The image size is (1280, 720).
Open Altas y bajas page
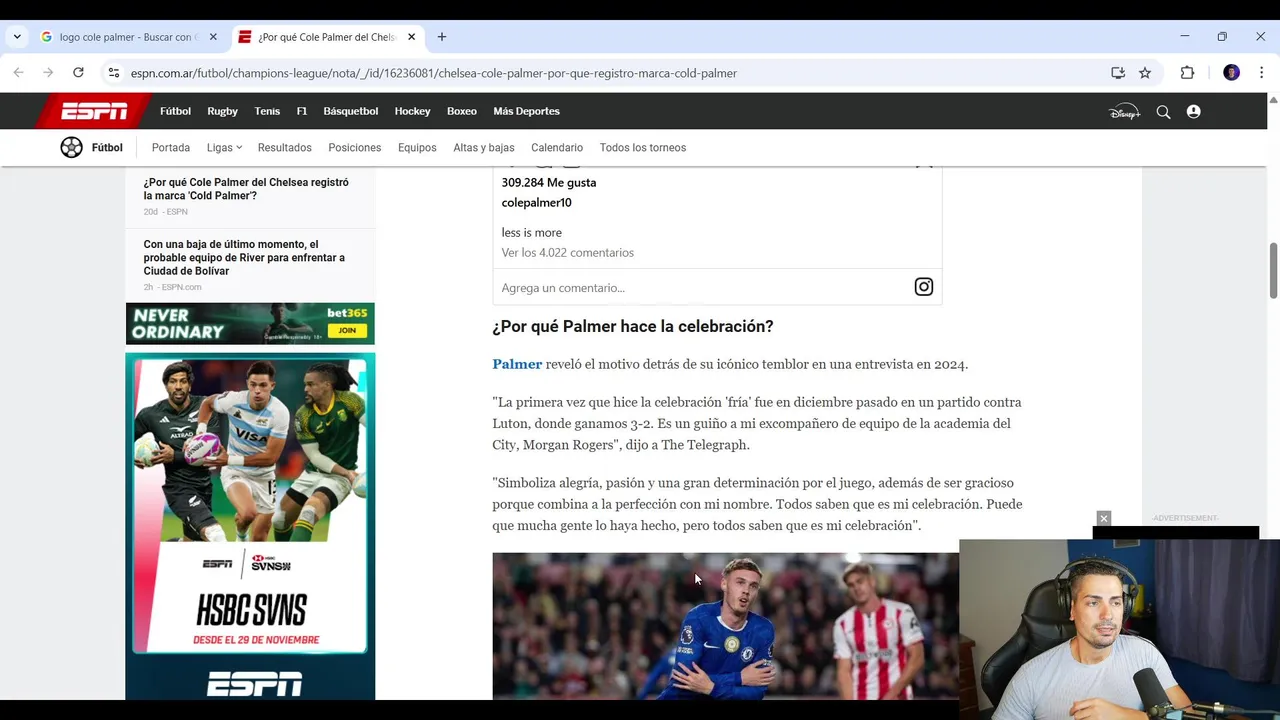pyautogui.click(x=483, y=147)
